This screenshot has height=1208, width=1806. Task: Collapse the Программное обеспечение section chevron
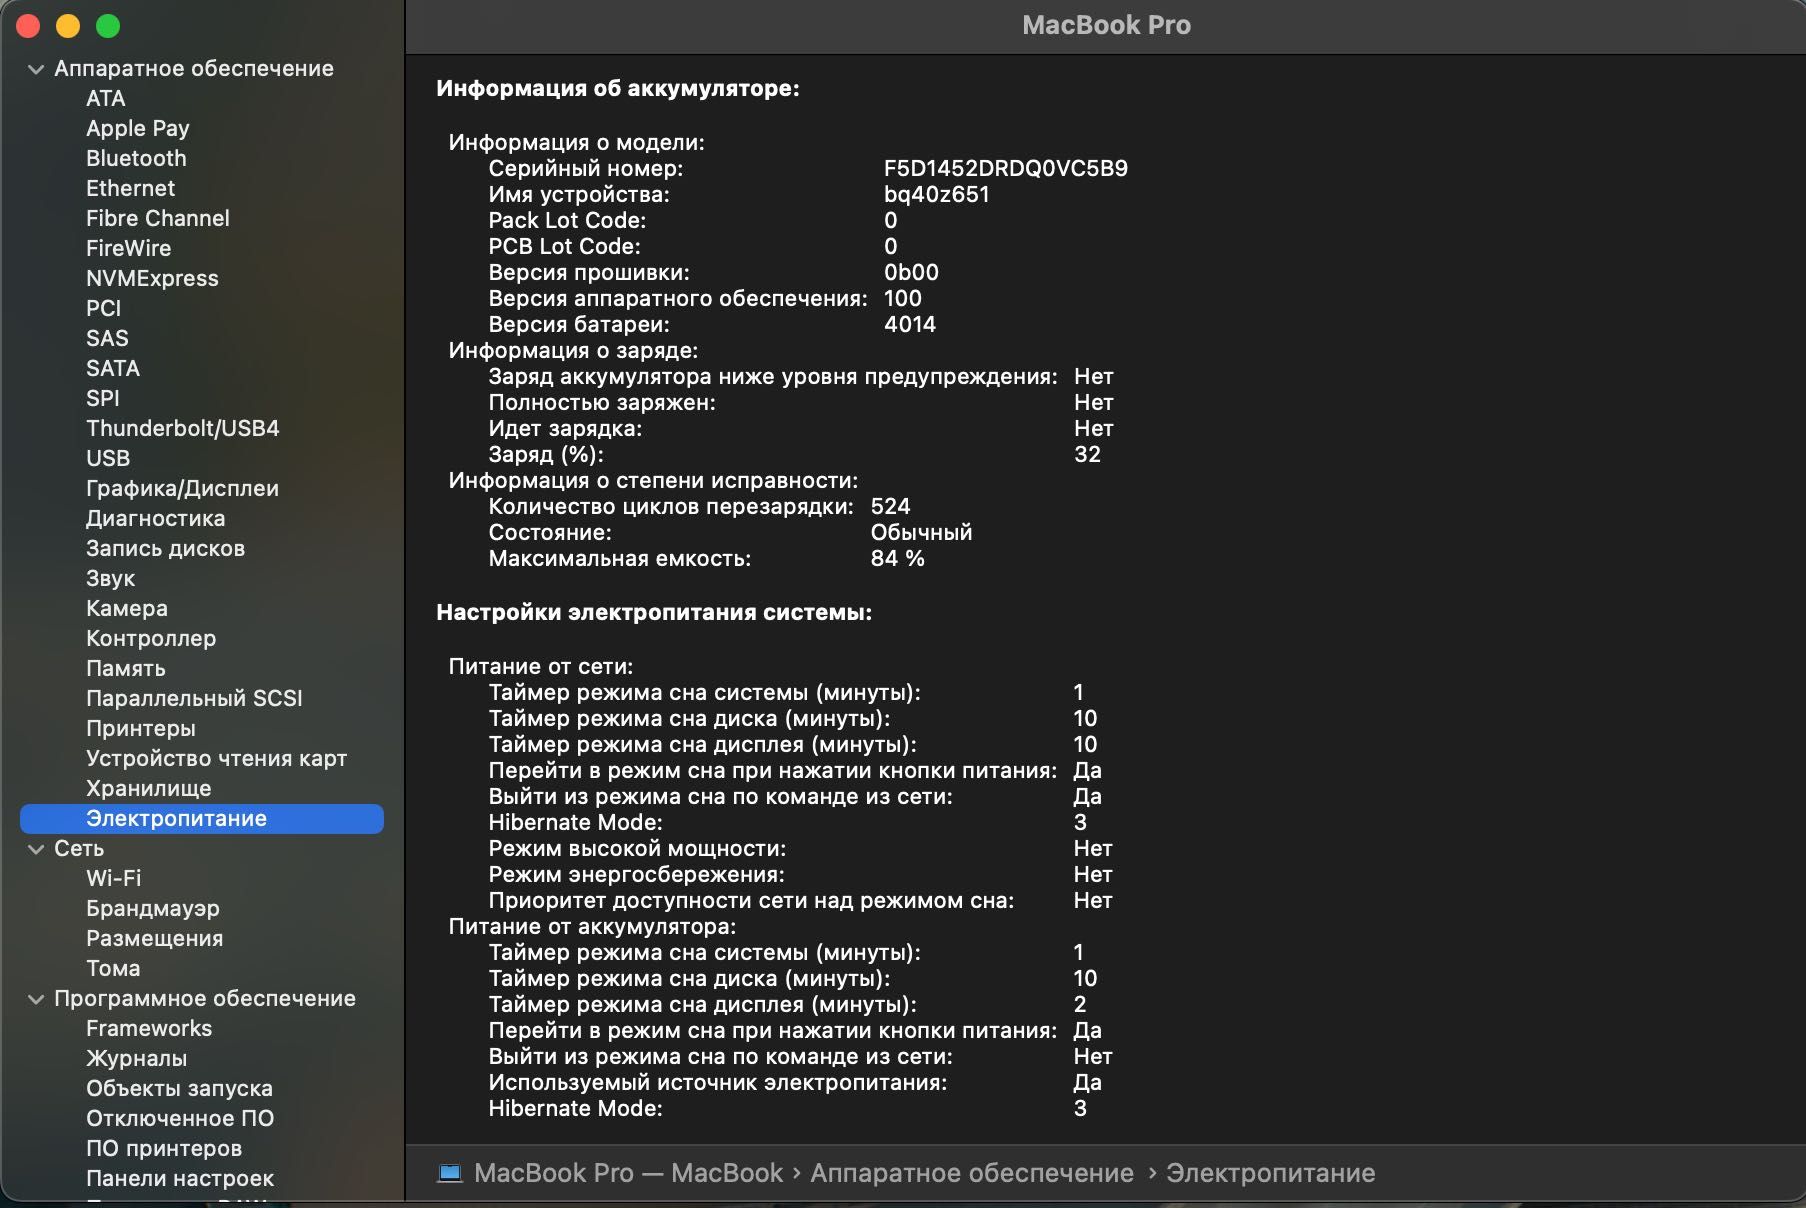click(36, 999)
